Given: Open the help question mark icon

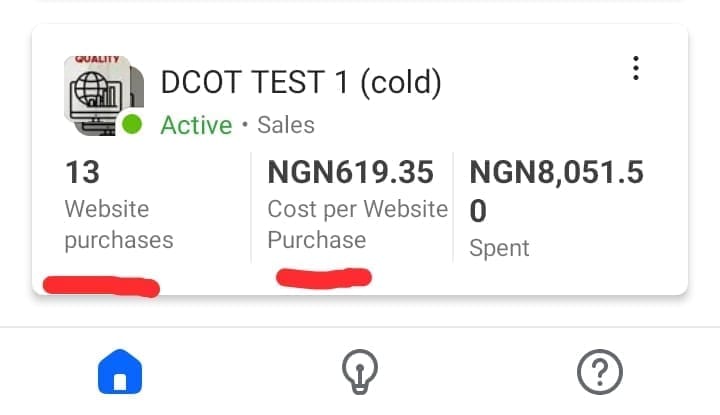Looking at the screenshot, I should (600, 373).
